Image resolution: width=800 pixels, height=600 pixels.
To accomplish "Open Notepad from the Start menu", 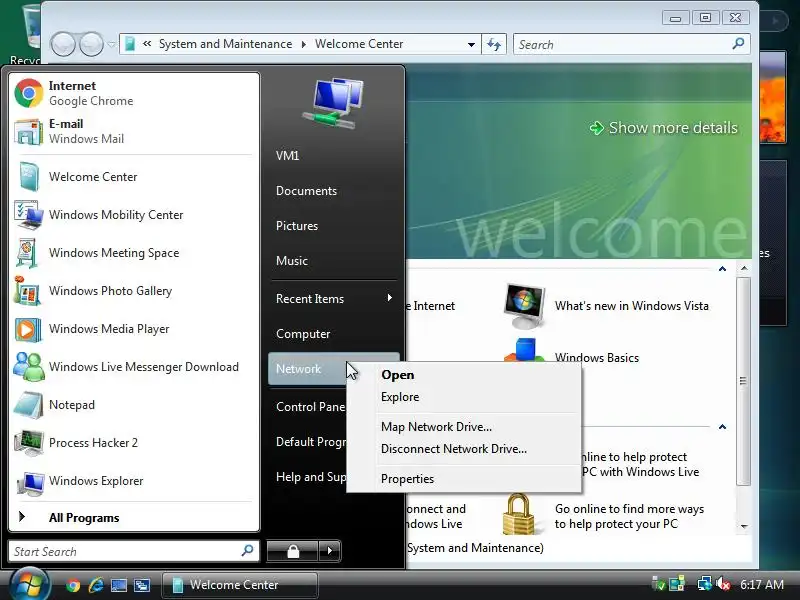I will (134, 405).
